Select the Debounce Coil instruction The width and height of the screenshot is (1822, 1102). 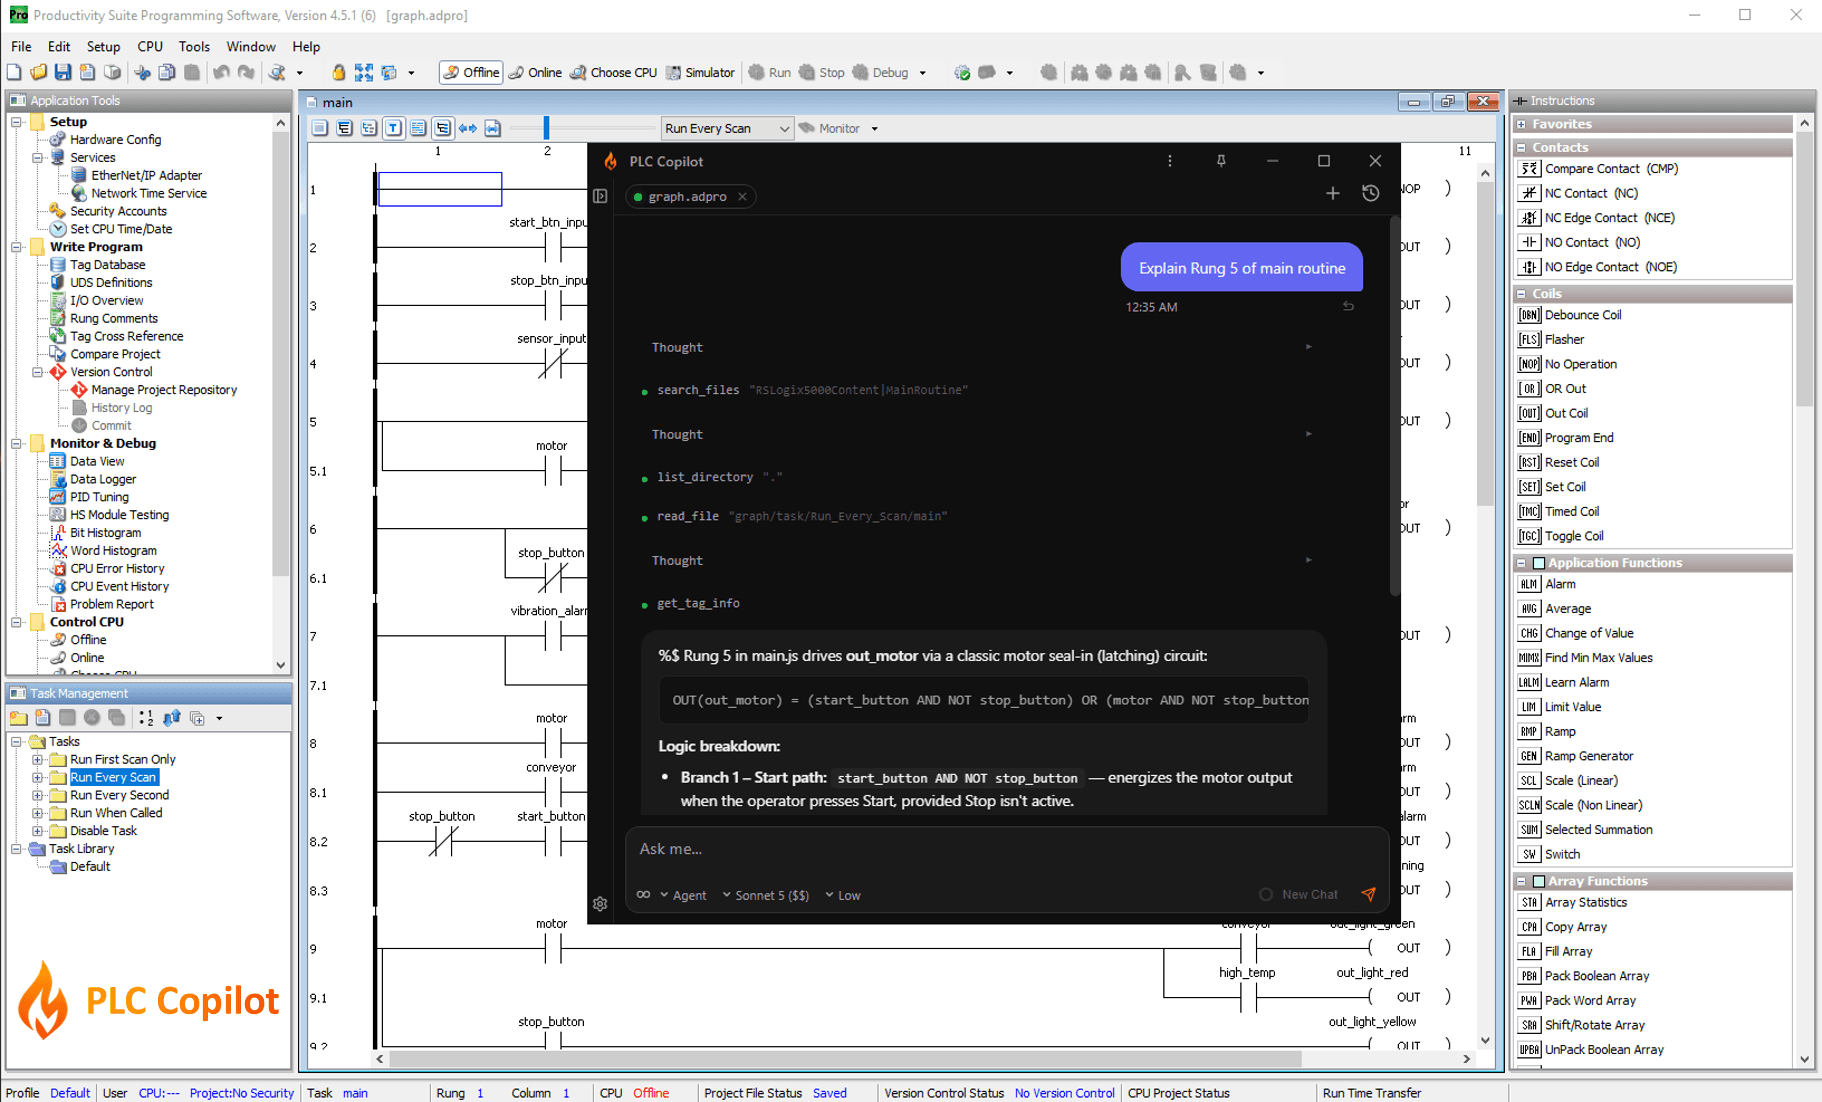pos(1582,315)
